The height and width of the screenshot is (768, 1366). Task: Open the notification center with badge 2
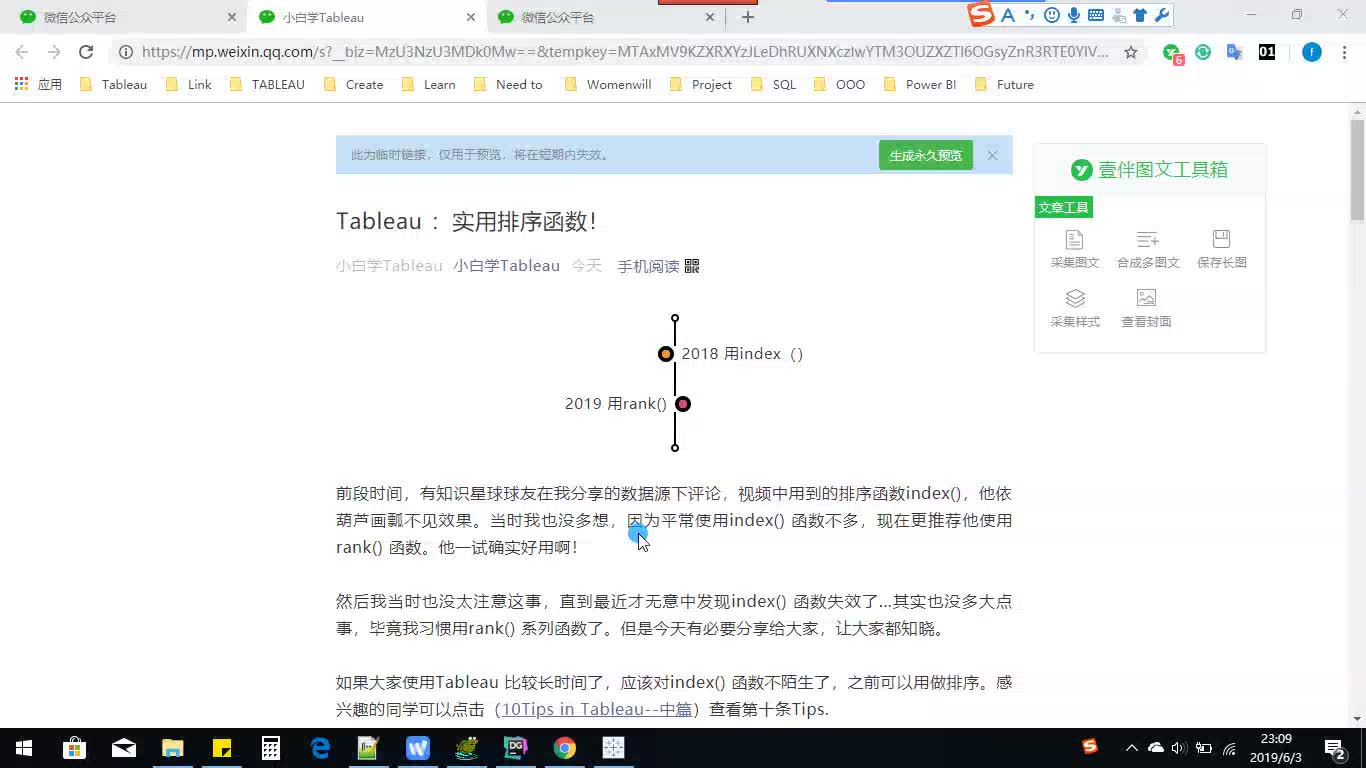(x=1334, y=748)
